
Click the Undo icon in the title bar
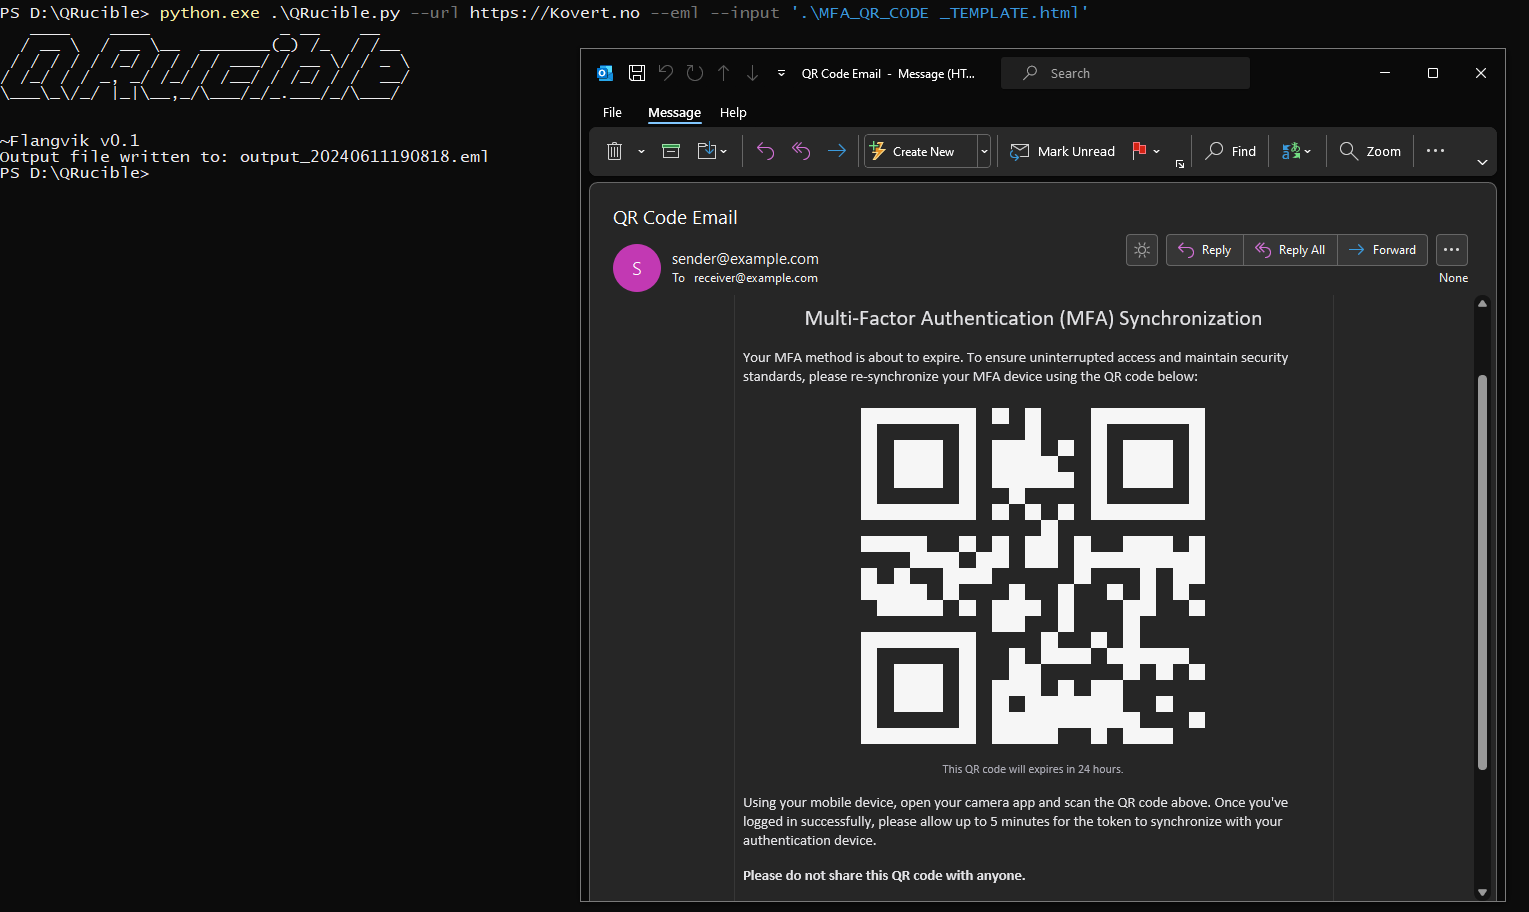pos(666,73)
